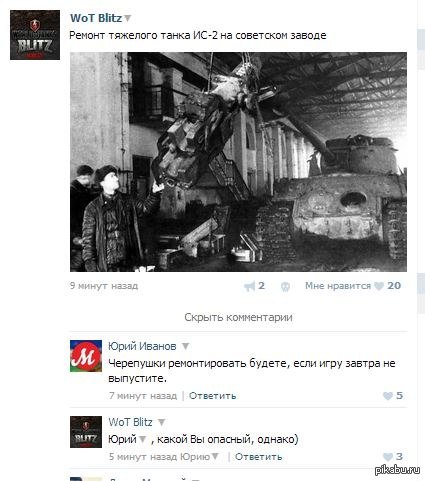Viewport: 425px width, 481px height.
Task: Open the IS-2 tank repair photo
Action: [x=238, y=162]
